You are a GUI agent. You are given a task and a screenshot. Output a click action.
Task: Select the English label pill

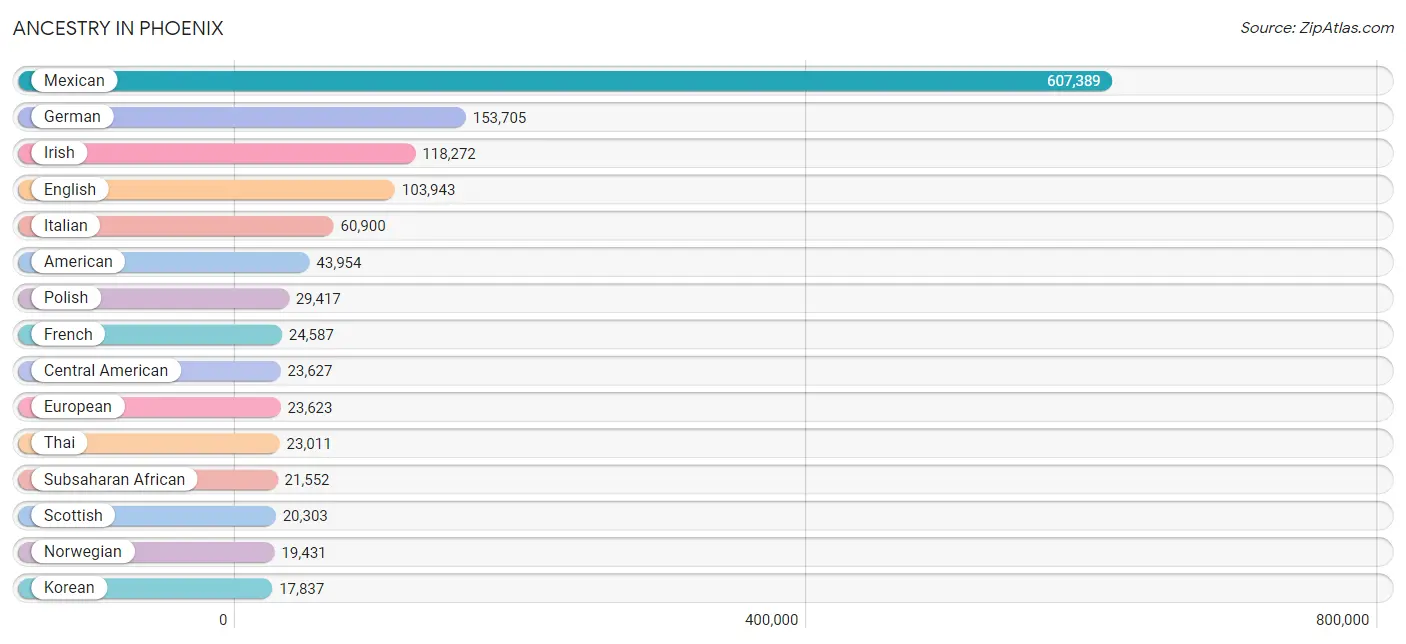pyautogui.click(x=70, y=189)
